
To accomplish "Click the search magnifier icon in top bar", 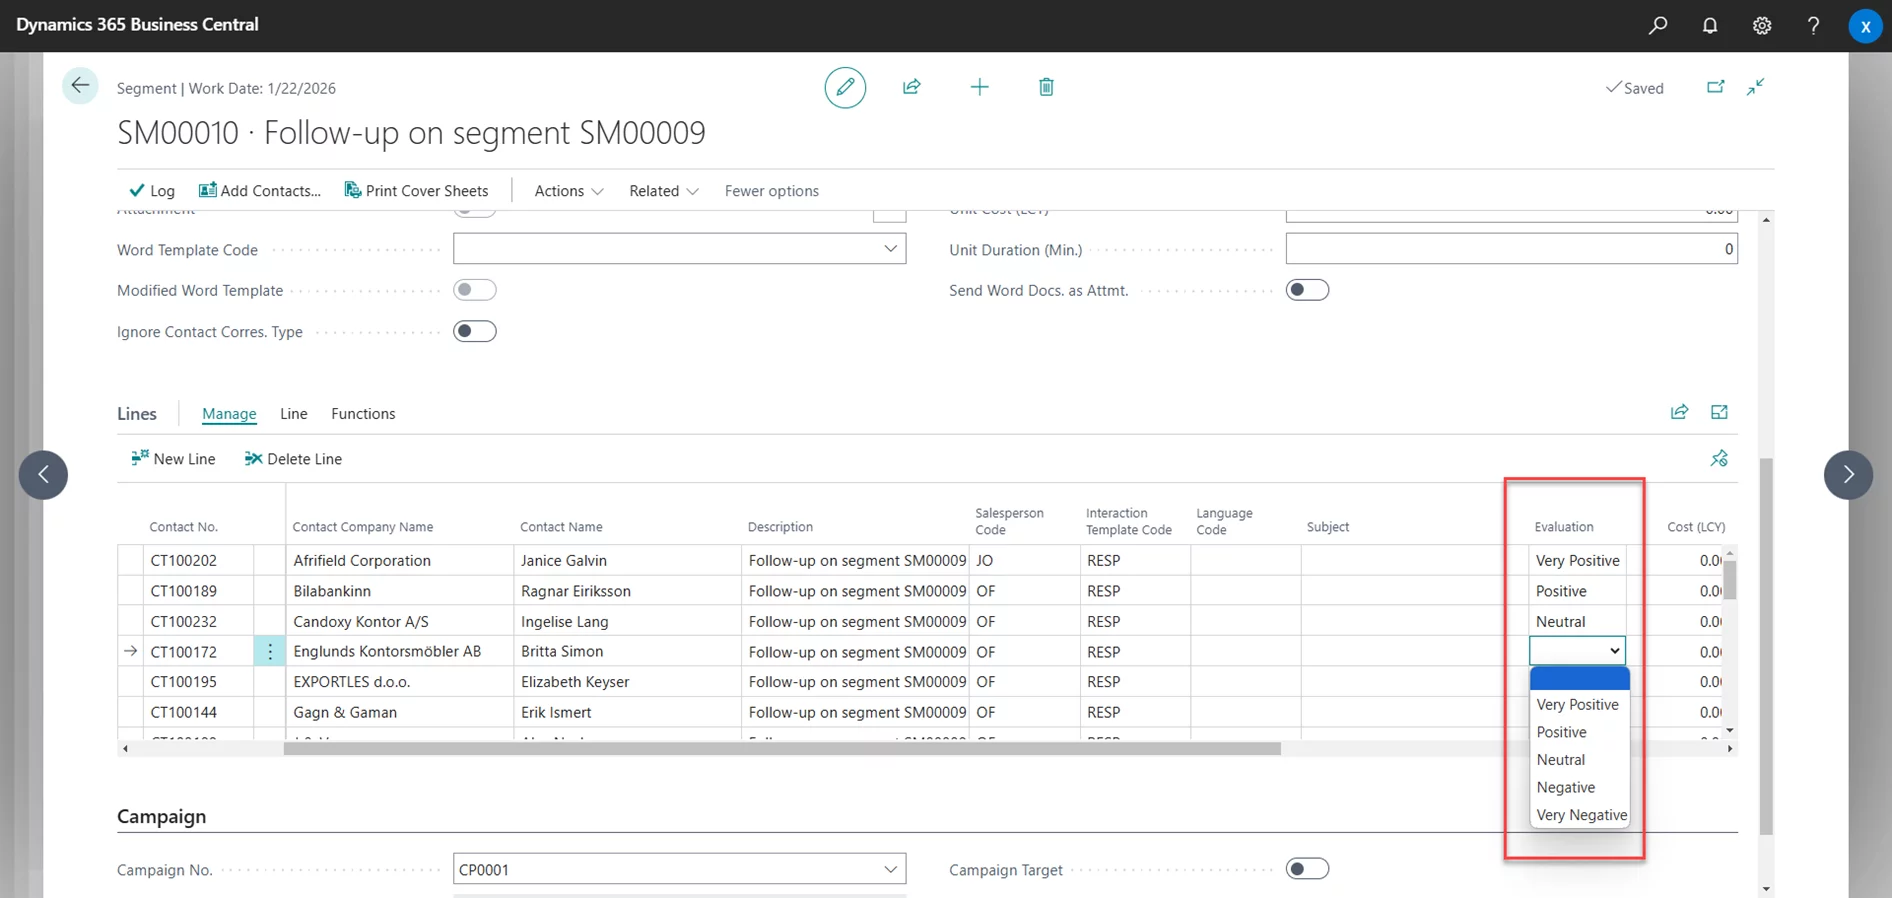I will pos(1658,26).
